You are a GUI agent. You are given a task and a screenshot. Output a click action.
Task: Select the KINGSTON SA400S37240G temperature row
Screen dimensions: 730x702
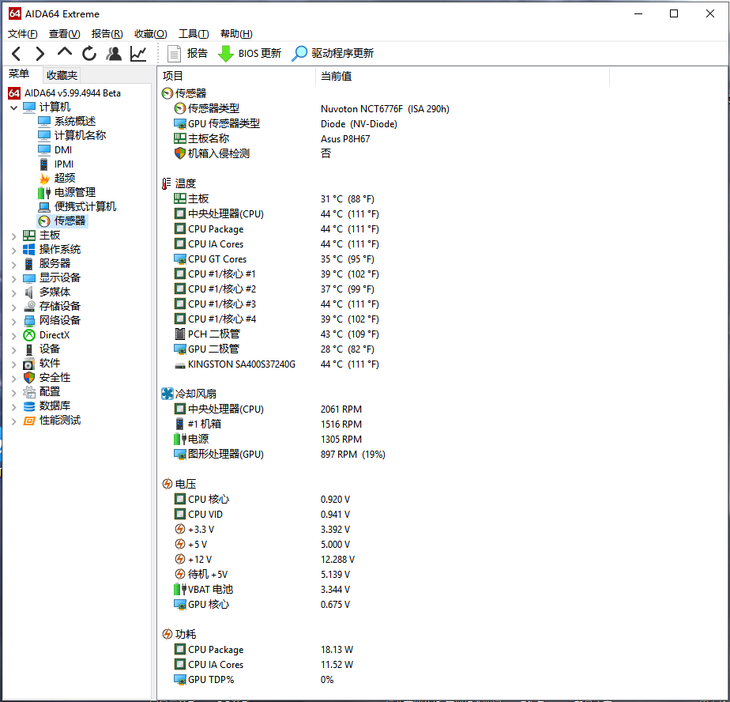click(276, 364)
